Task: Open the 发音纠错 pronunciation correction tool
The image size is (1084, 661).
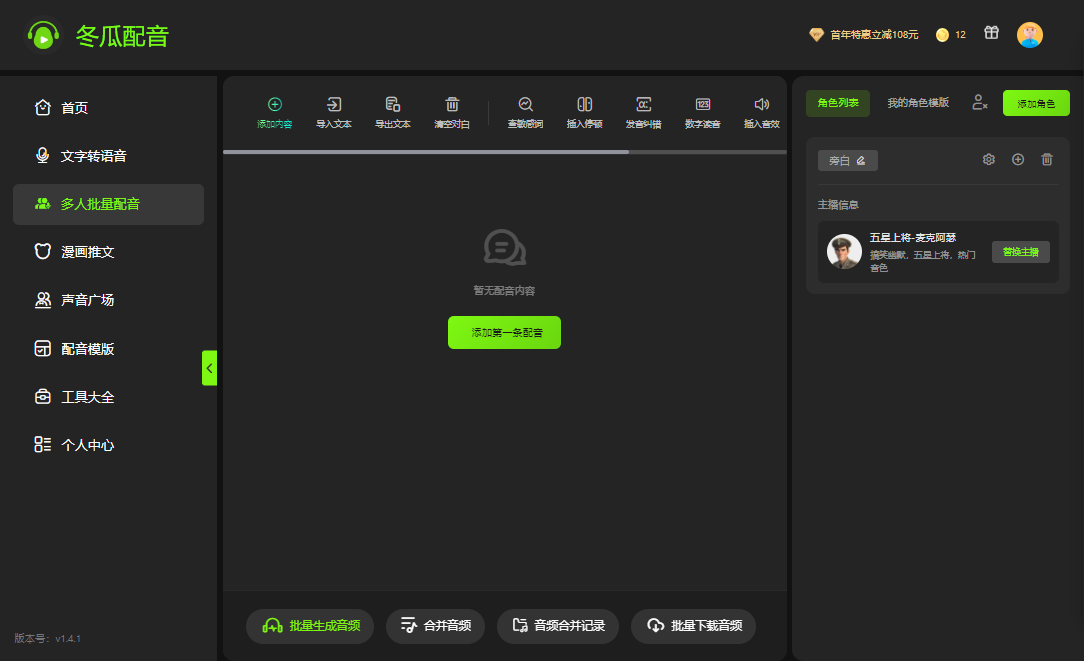Action: pos(644,113)
